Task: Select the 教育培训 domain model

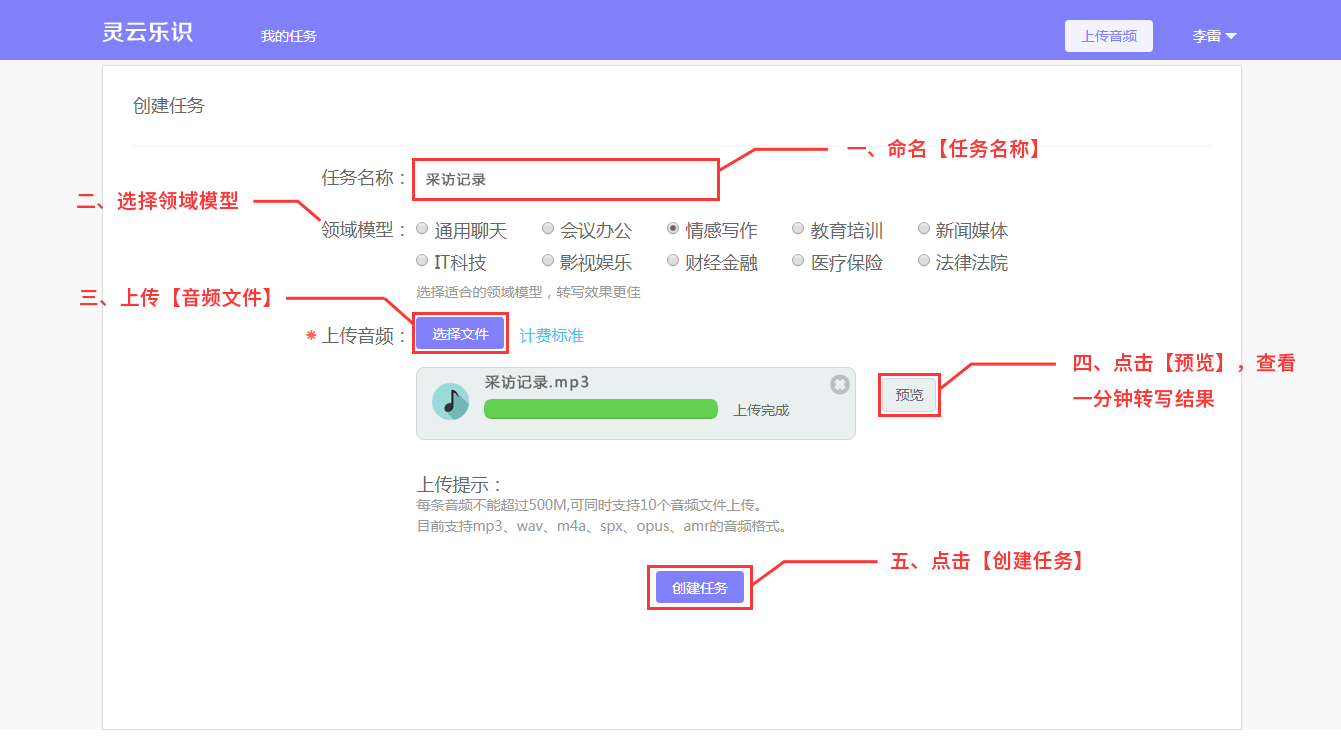Action: click(798, 229)
